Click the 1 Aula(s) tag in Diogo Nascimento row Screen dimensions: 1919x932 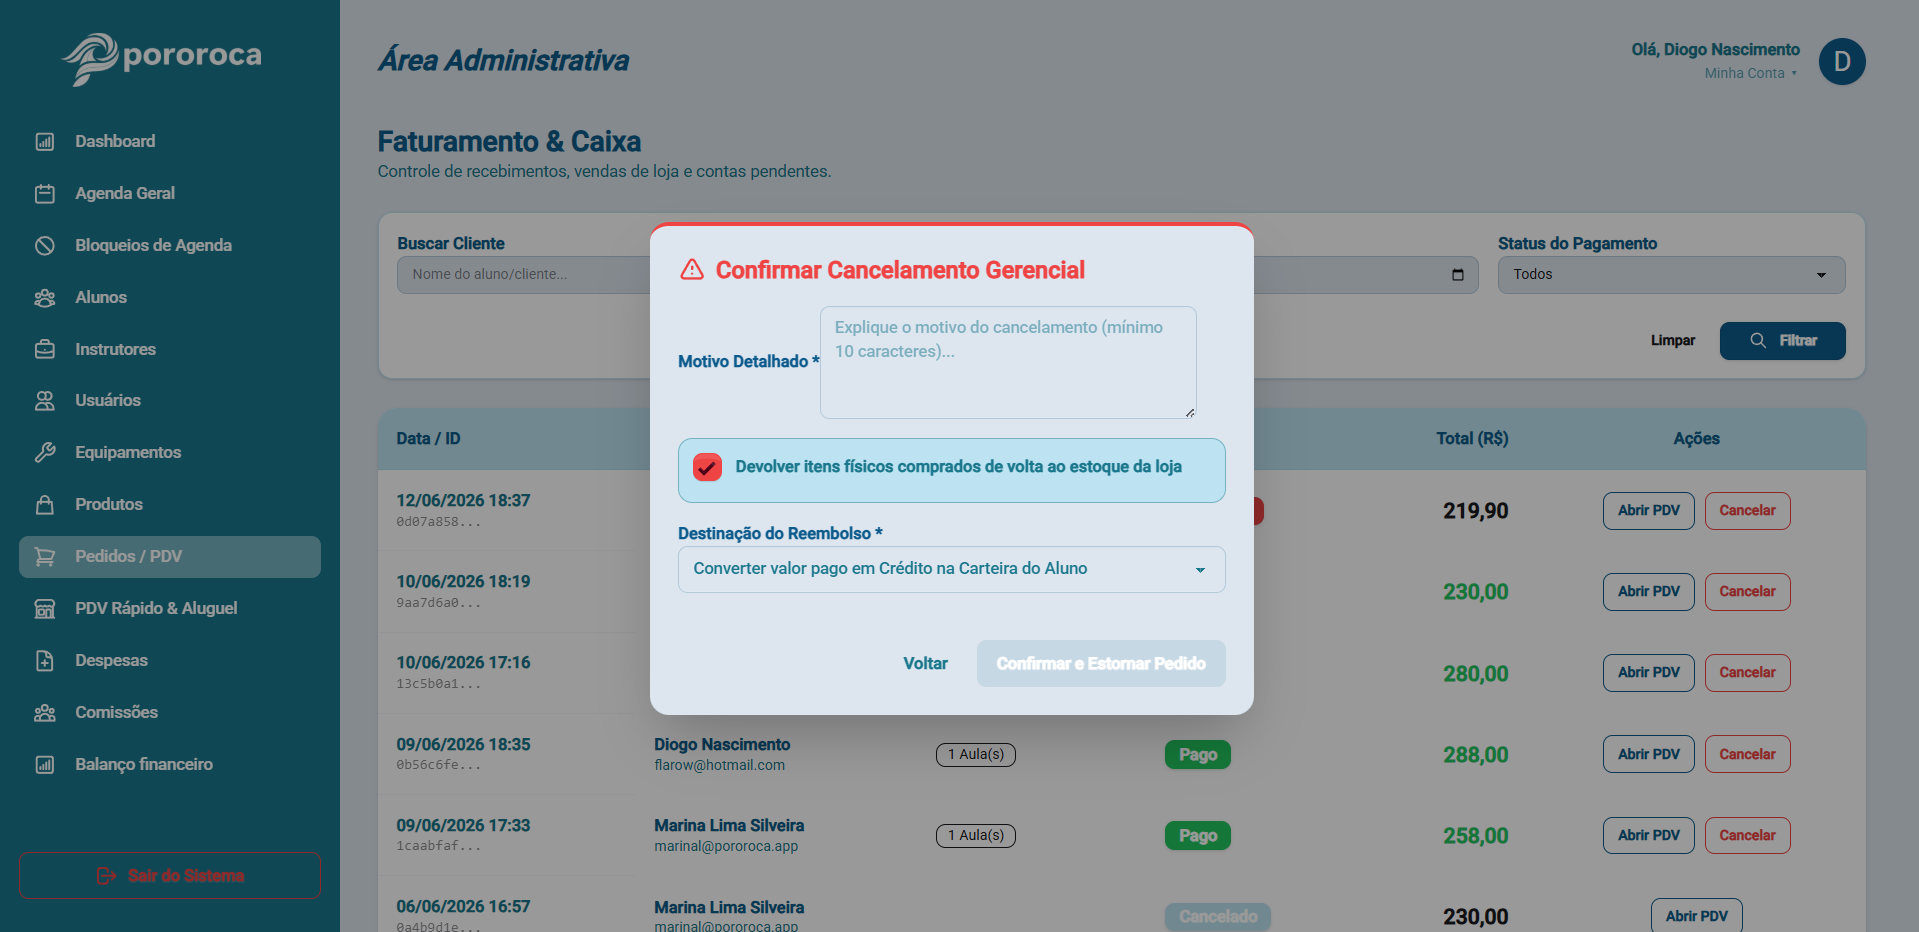975,755
